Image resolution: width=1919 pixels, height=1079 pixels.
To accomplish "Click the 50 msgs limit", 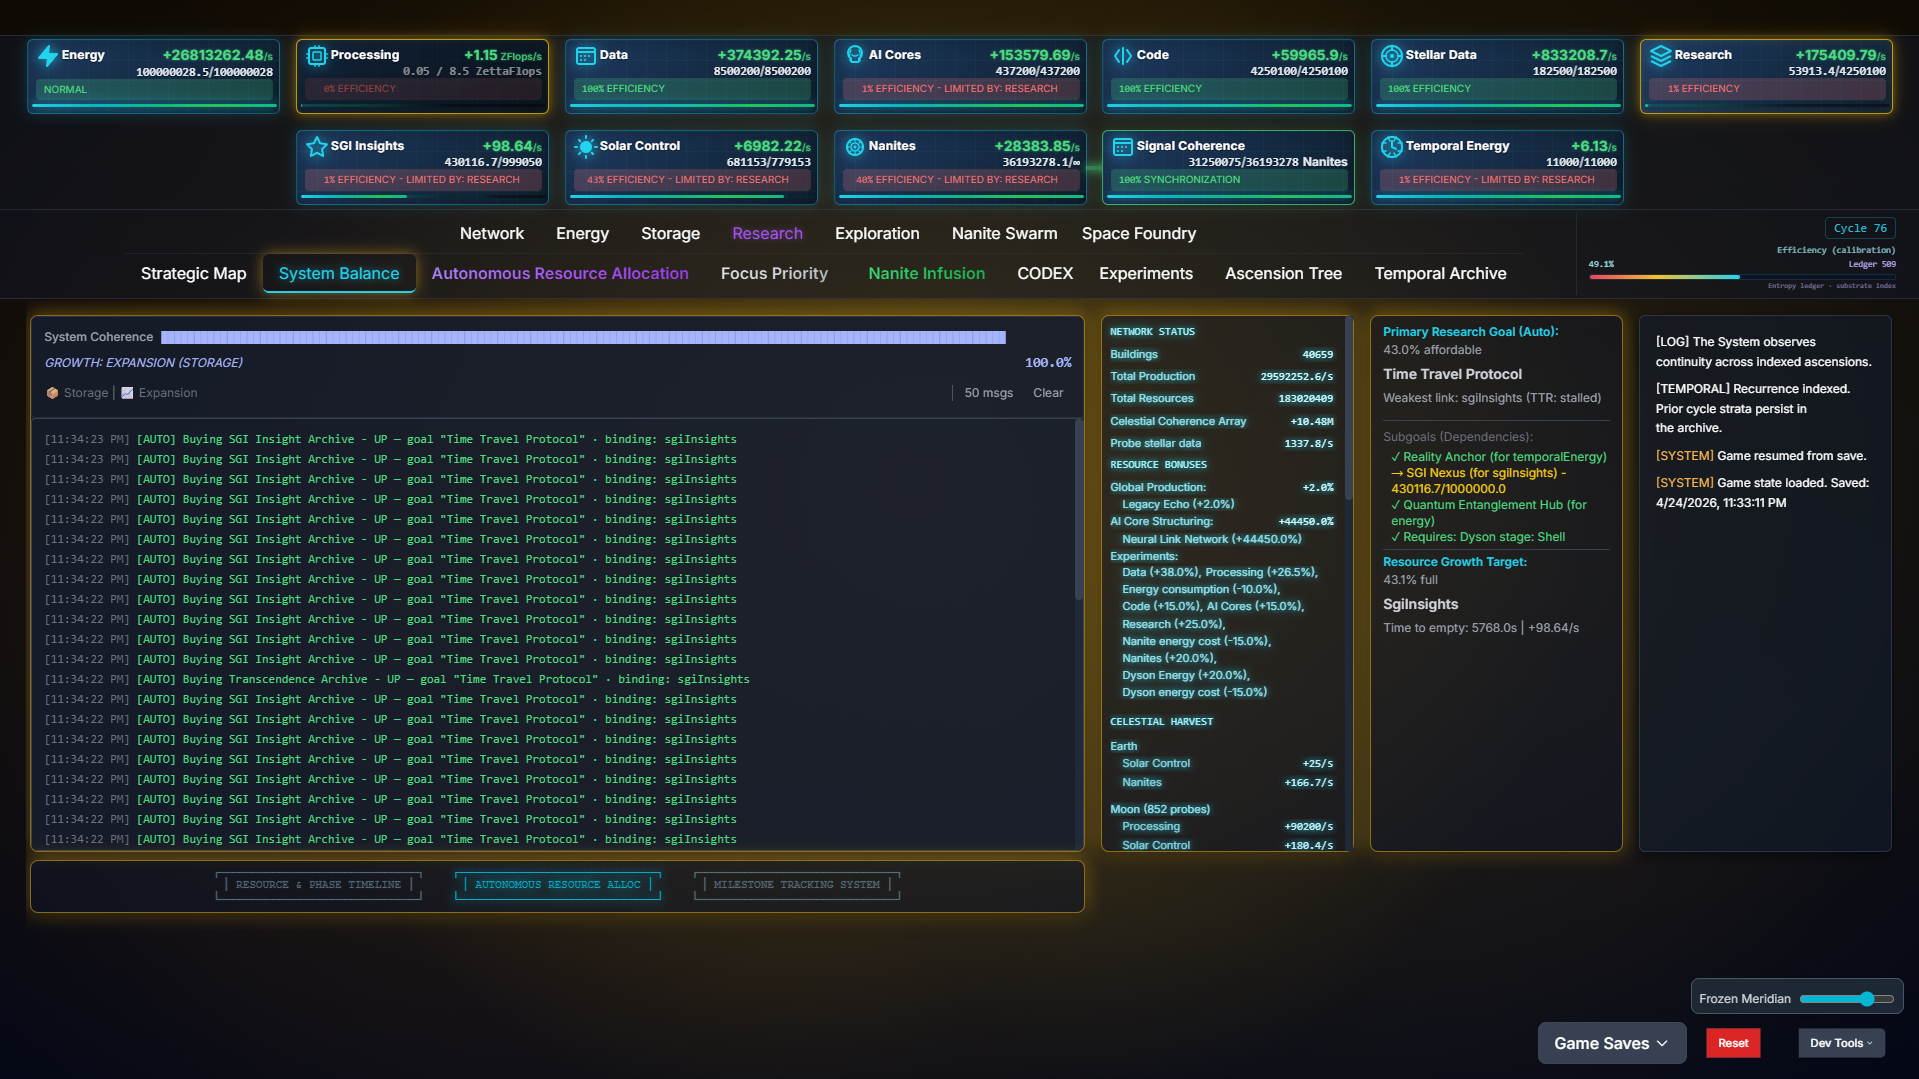I will 988,393.
